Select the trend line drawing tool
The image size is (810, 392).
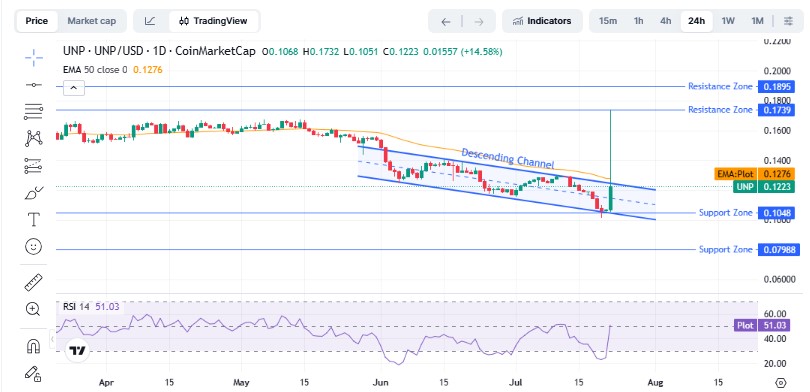tap(34, 85)
